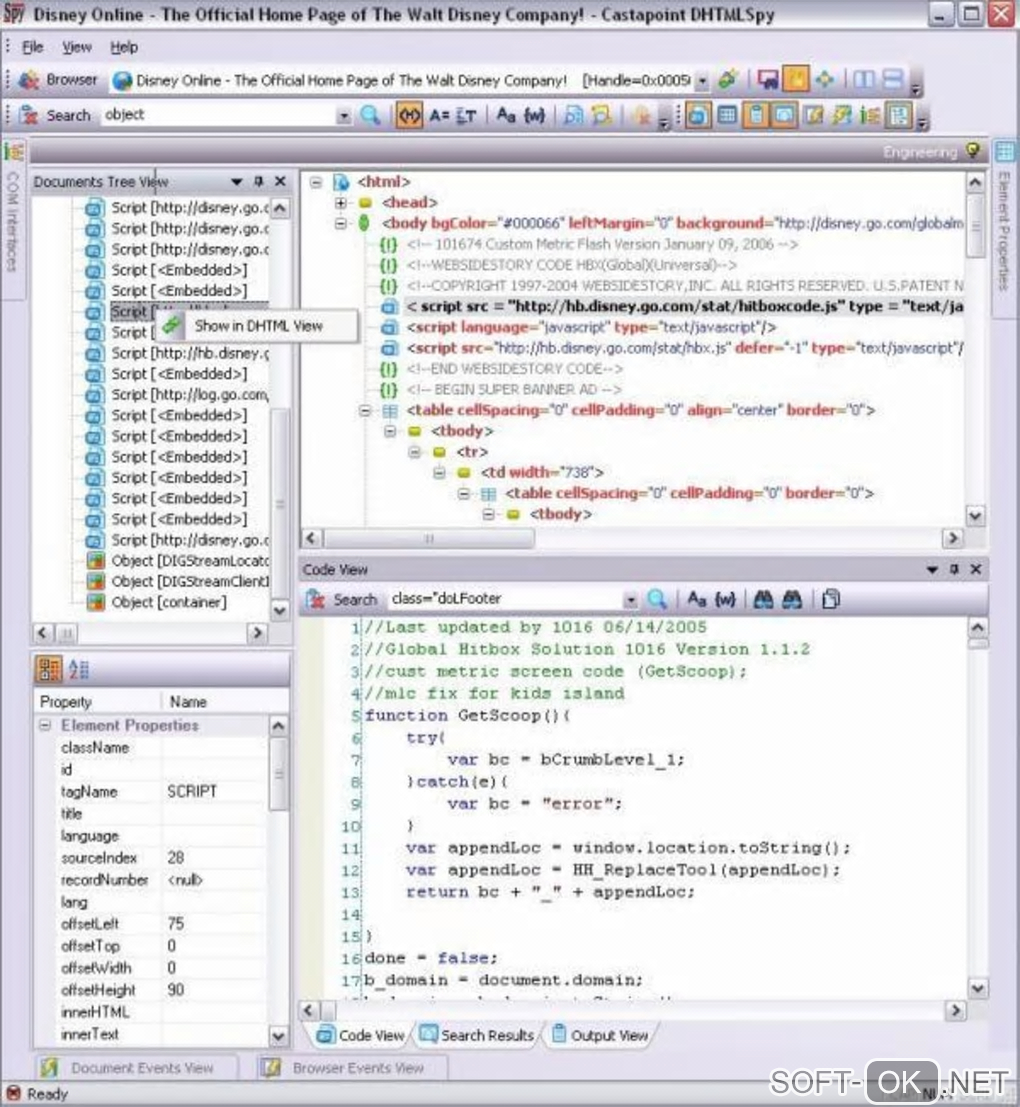Viewport: 1020px width, 1107px height.
Task: Click the categorized properties sort icon
Action: coord(49,669)
